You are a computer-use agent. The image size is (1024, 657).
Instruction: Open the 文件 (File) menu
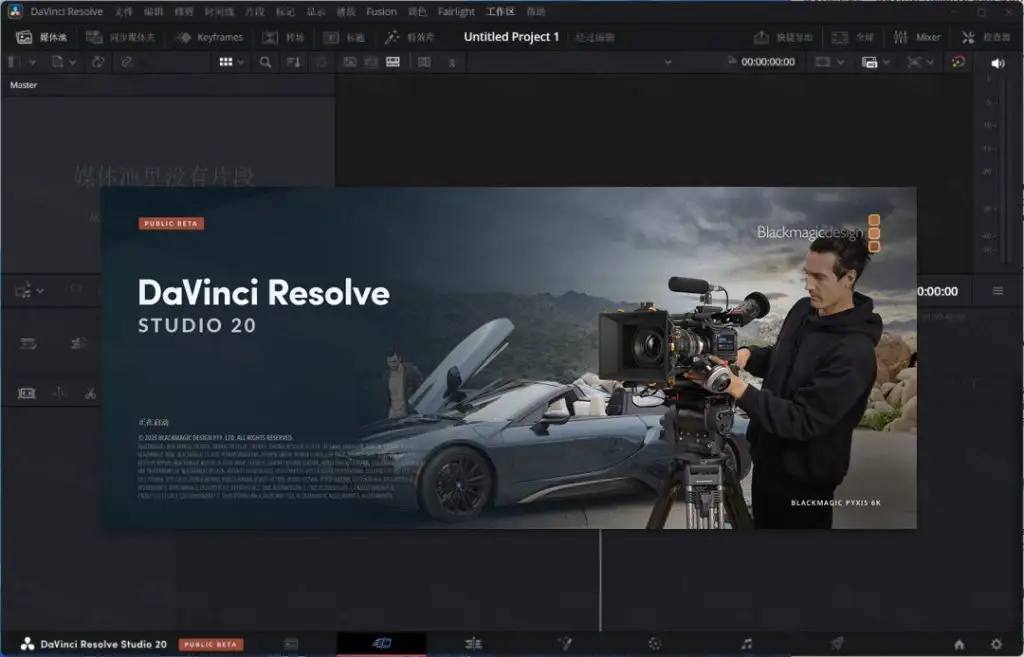pos(123,12)
